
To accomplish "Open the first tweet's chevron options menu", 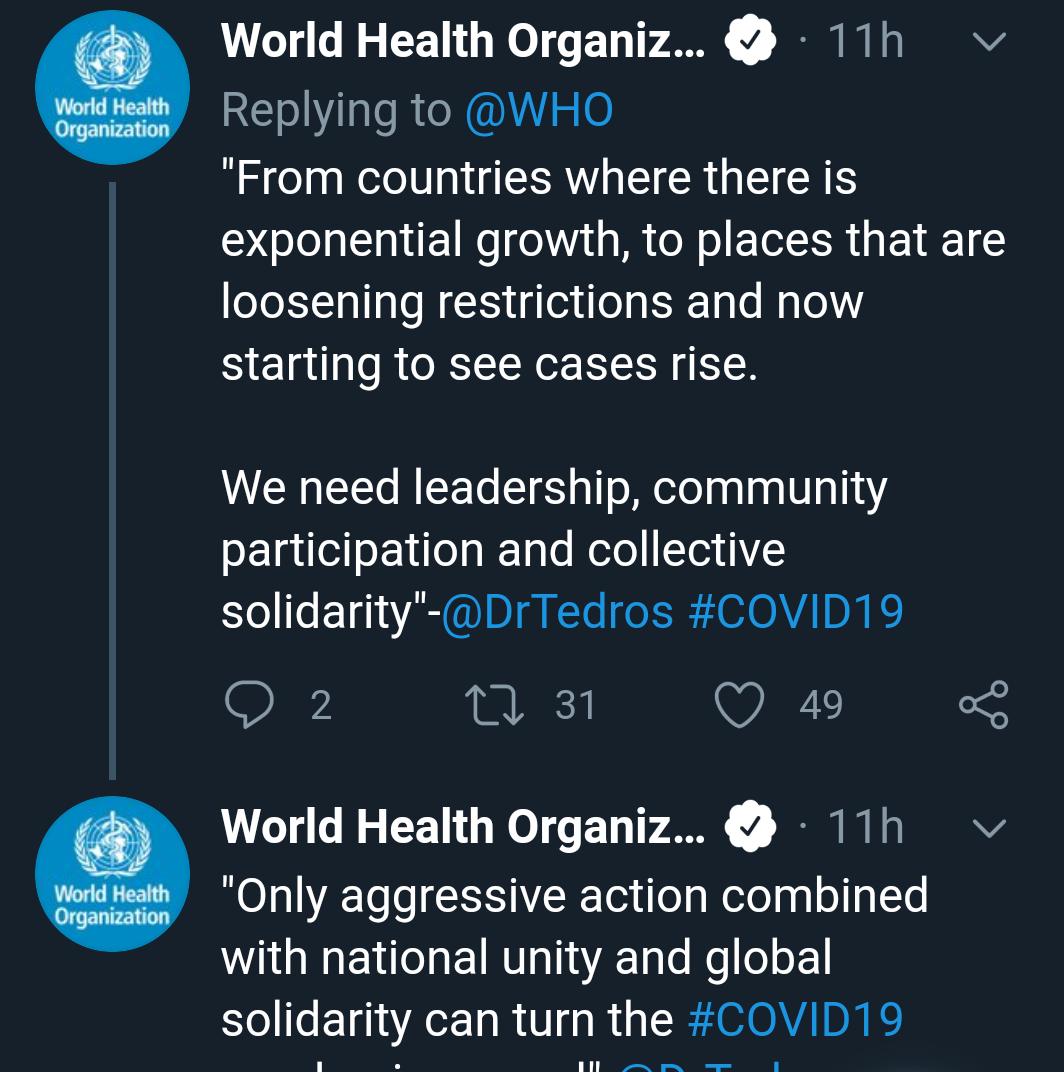I will pyautogui.click(x=988, y=42).
